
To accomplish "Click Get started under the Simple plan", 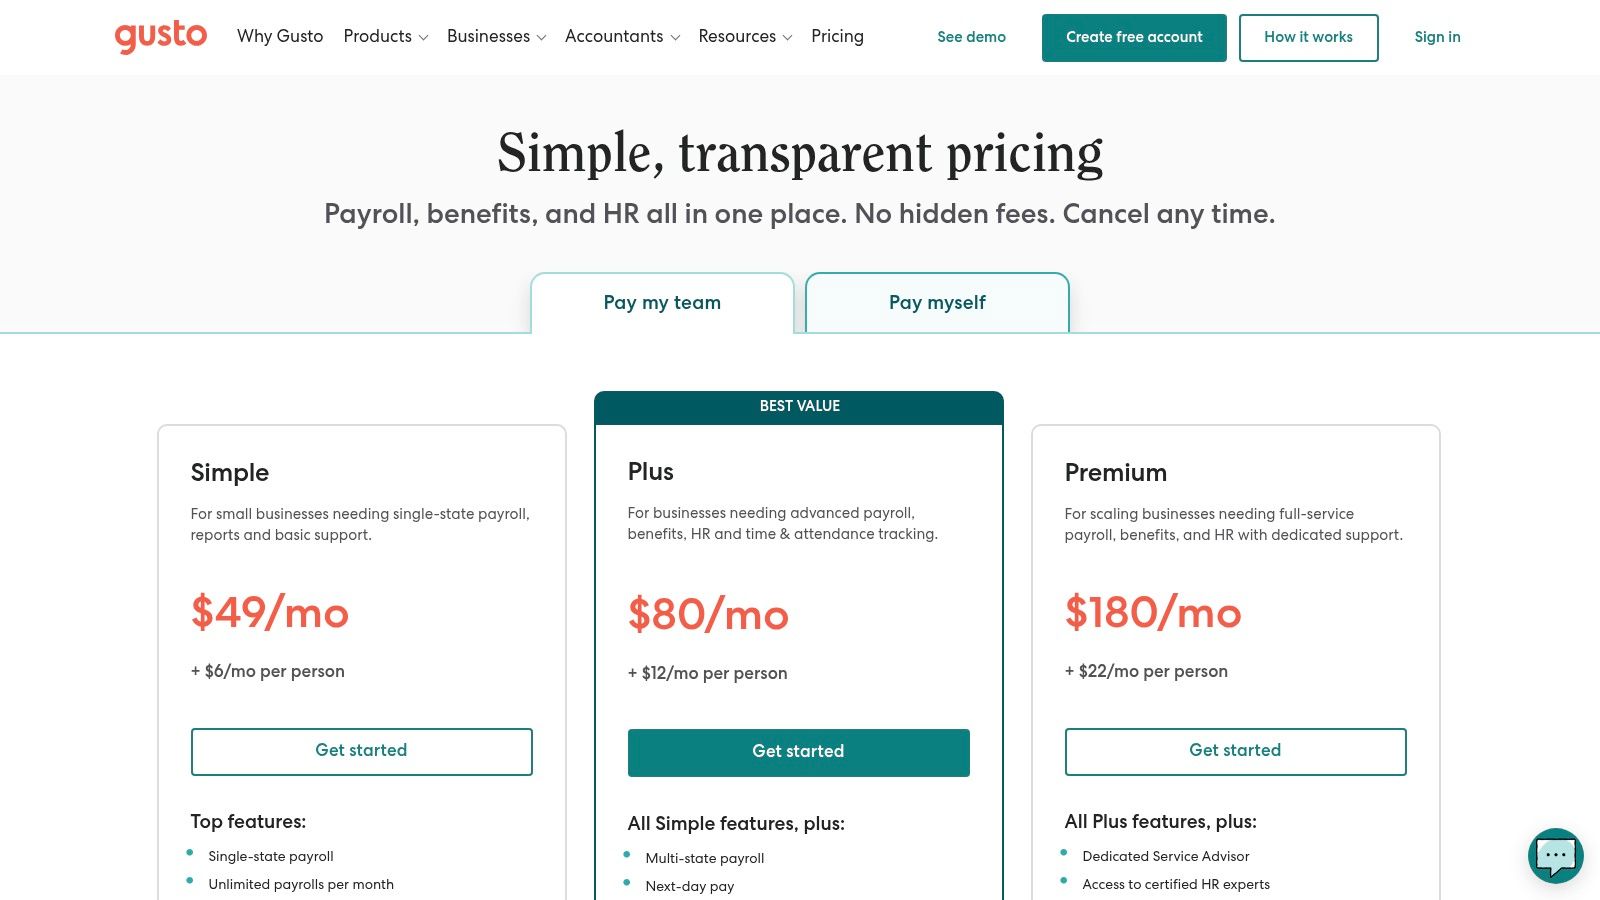I will click(x=362, y=751).
